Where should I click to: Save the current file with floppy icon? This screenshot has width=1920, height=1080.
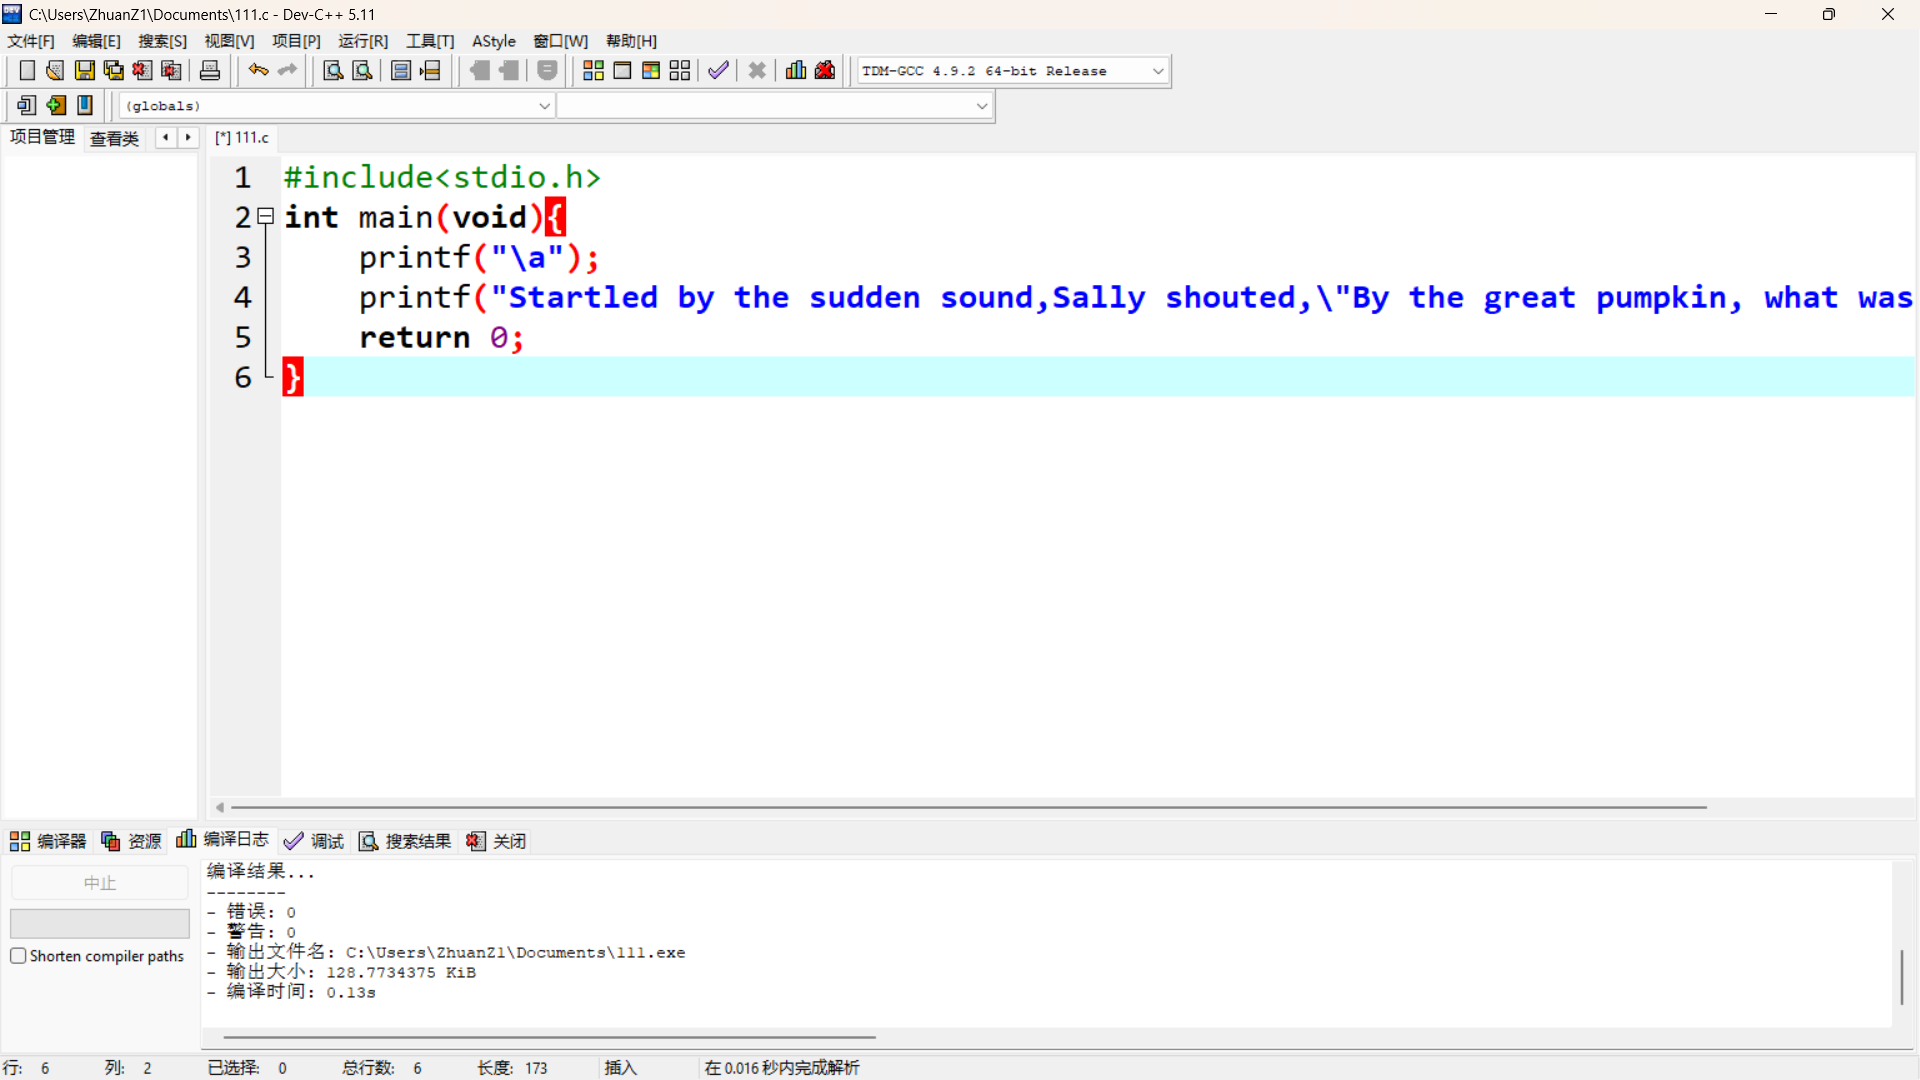pos(85,70)
